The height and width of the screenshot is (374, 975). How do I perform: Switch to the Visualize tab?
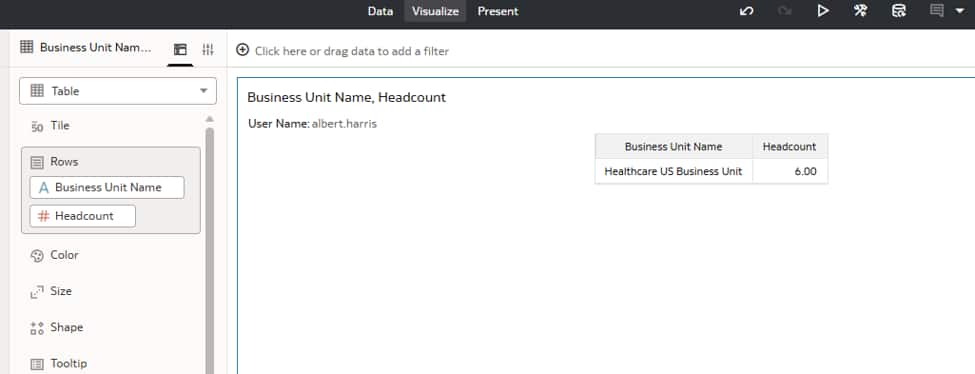point(435,11)
